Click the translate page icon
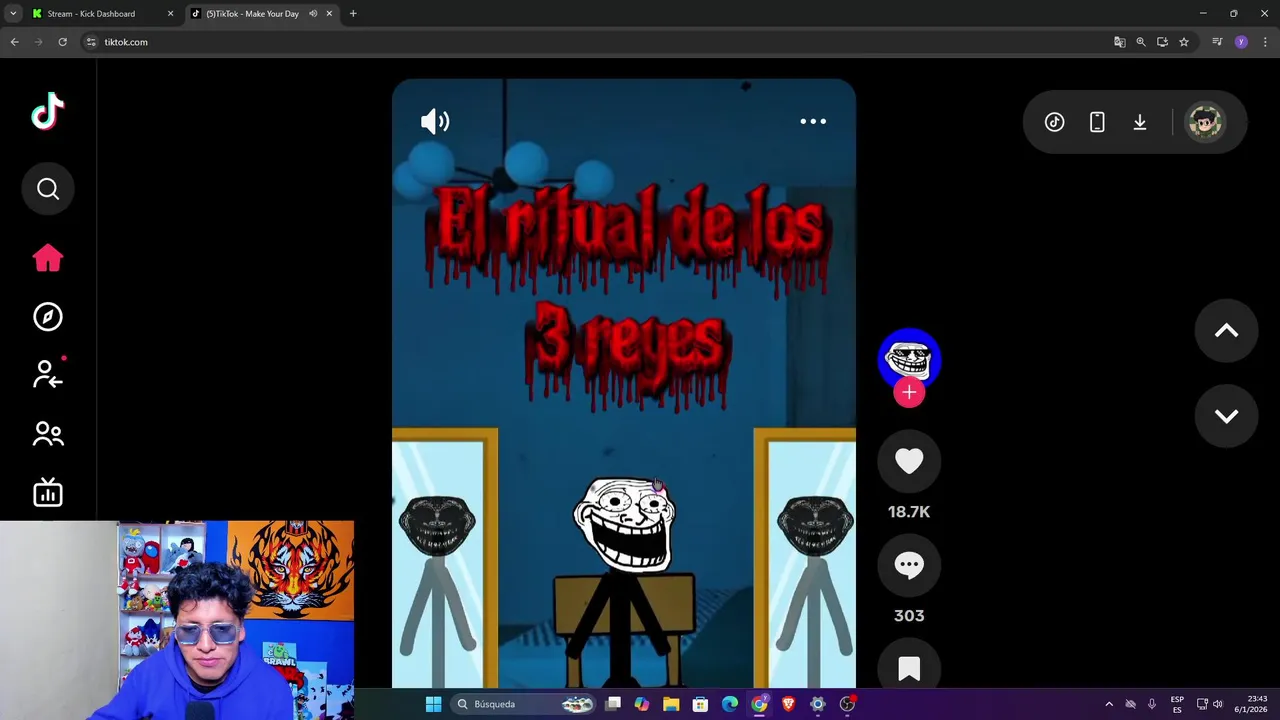Viewport: 1280px width, 720px height. [x=1119, y=42]
